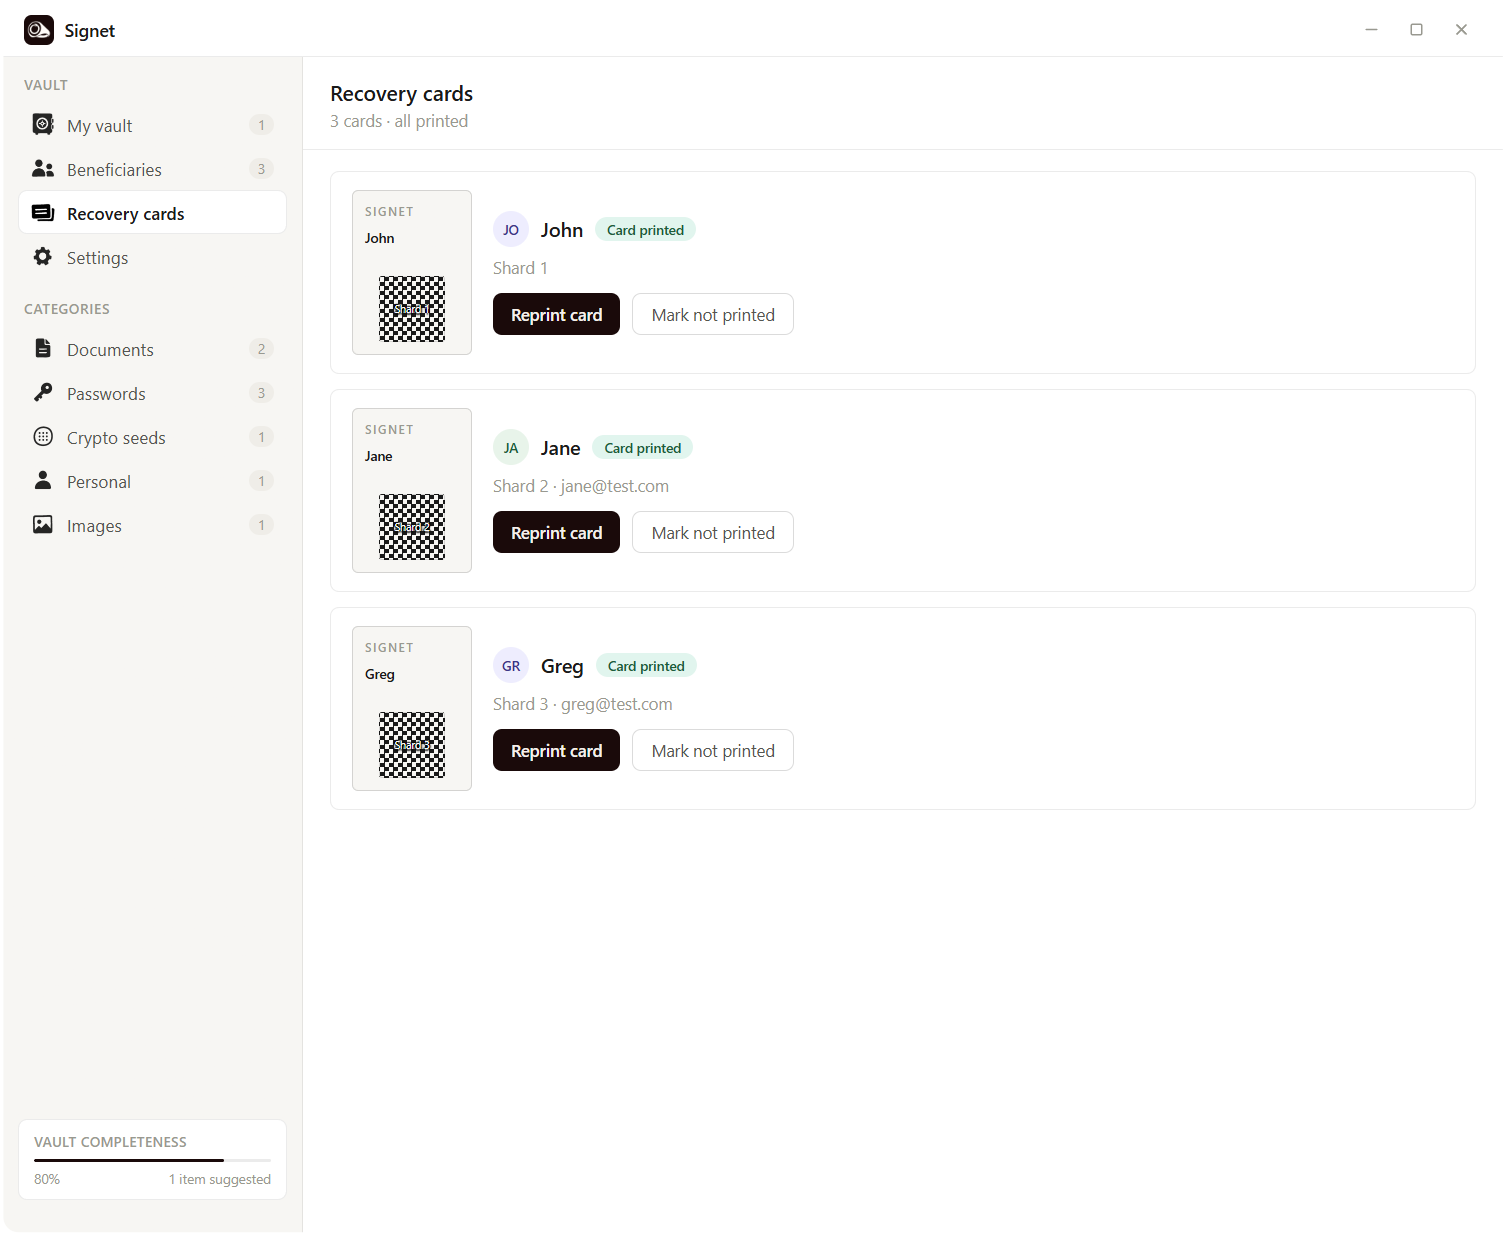Viewport: 1507px width, 1236px height.
Task: Click the "Shard 1" label under John
Action: [520, 268]
